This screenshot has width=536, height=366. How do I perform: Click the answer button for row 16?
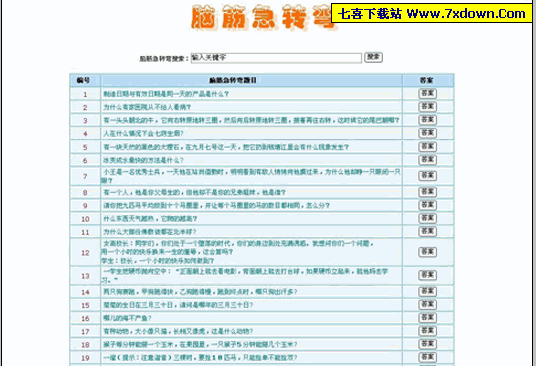point(427,318)
